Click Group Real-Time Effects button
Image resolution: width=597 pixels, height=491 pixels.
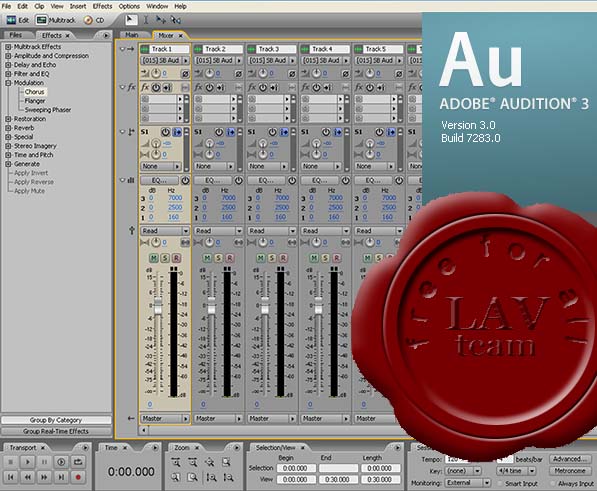click(x=56, y=432)
